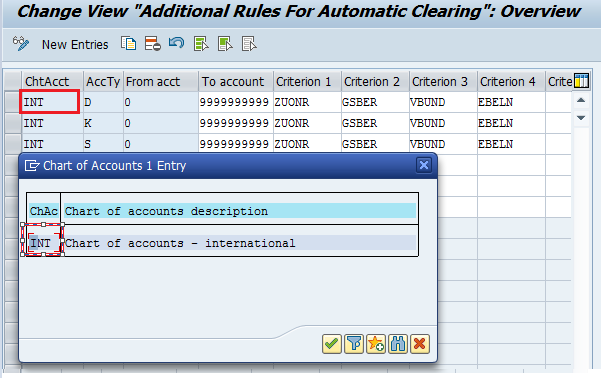The image size is (610, 378).
Task: Click the Copy As icon
Action: click(x=128, y=44)
